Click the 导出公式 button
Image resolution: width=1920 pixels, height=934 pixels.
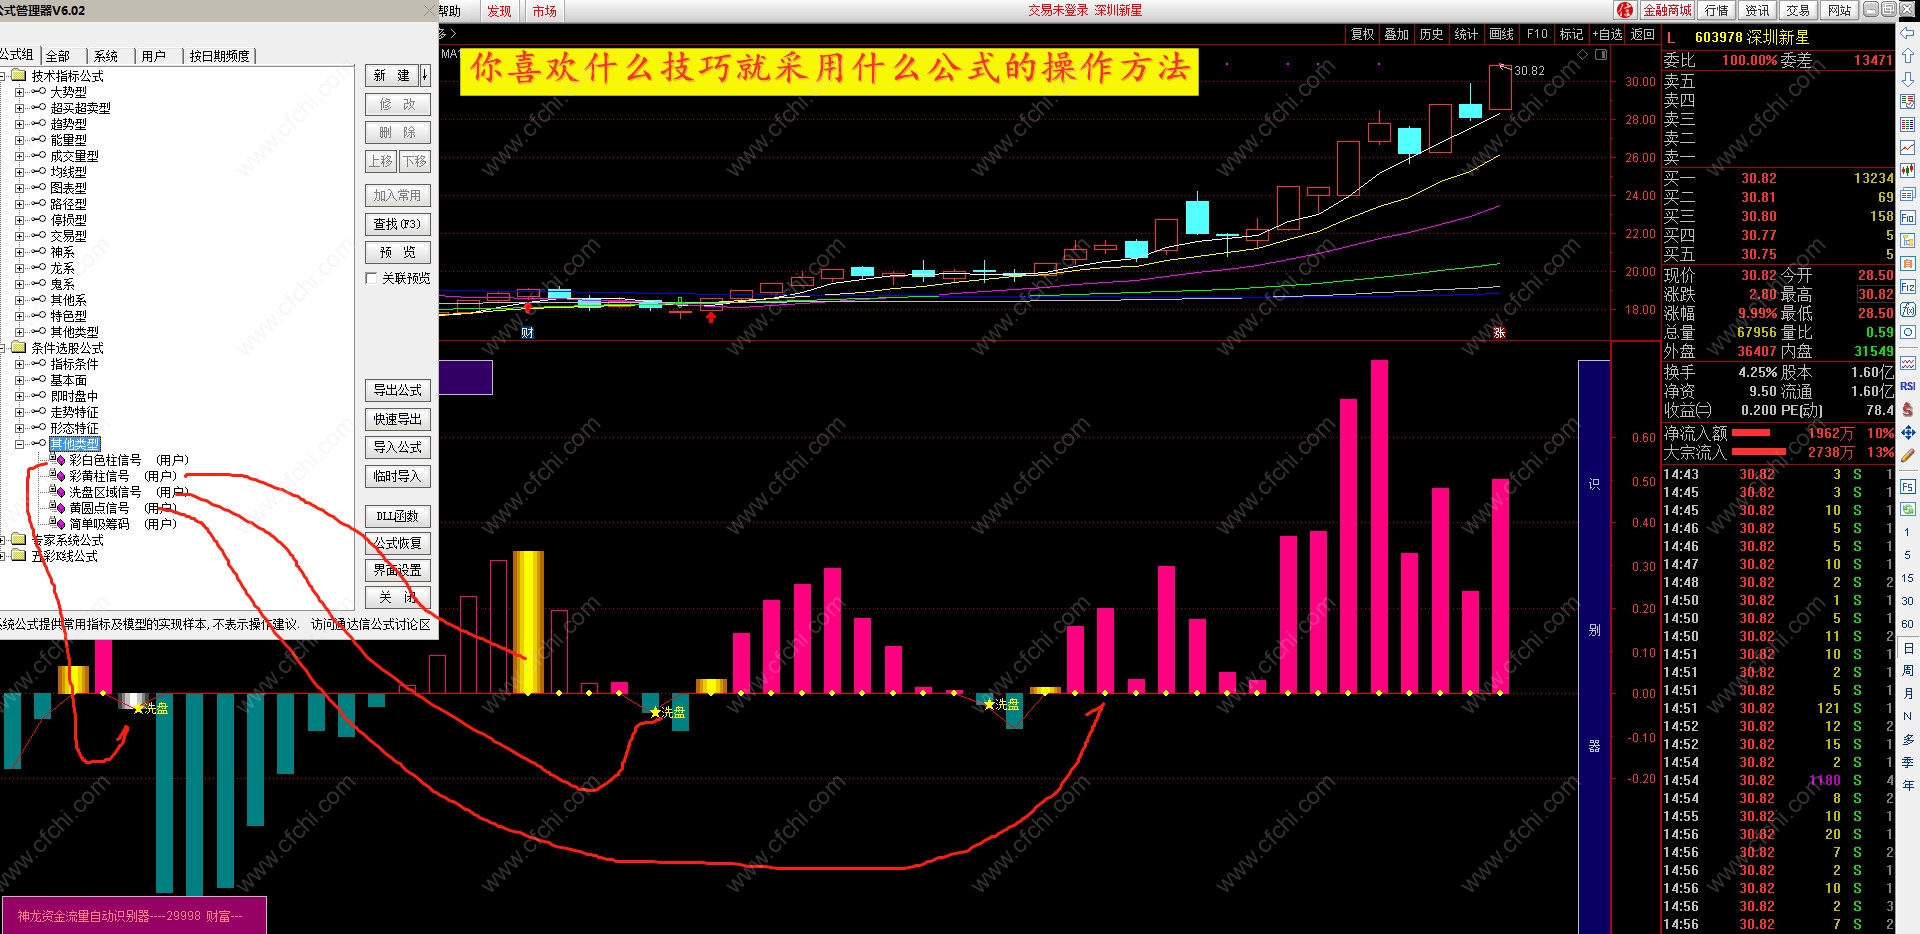(x=398, y=390)
